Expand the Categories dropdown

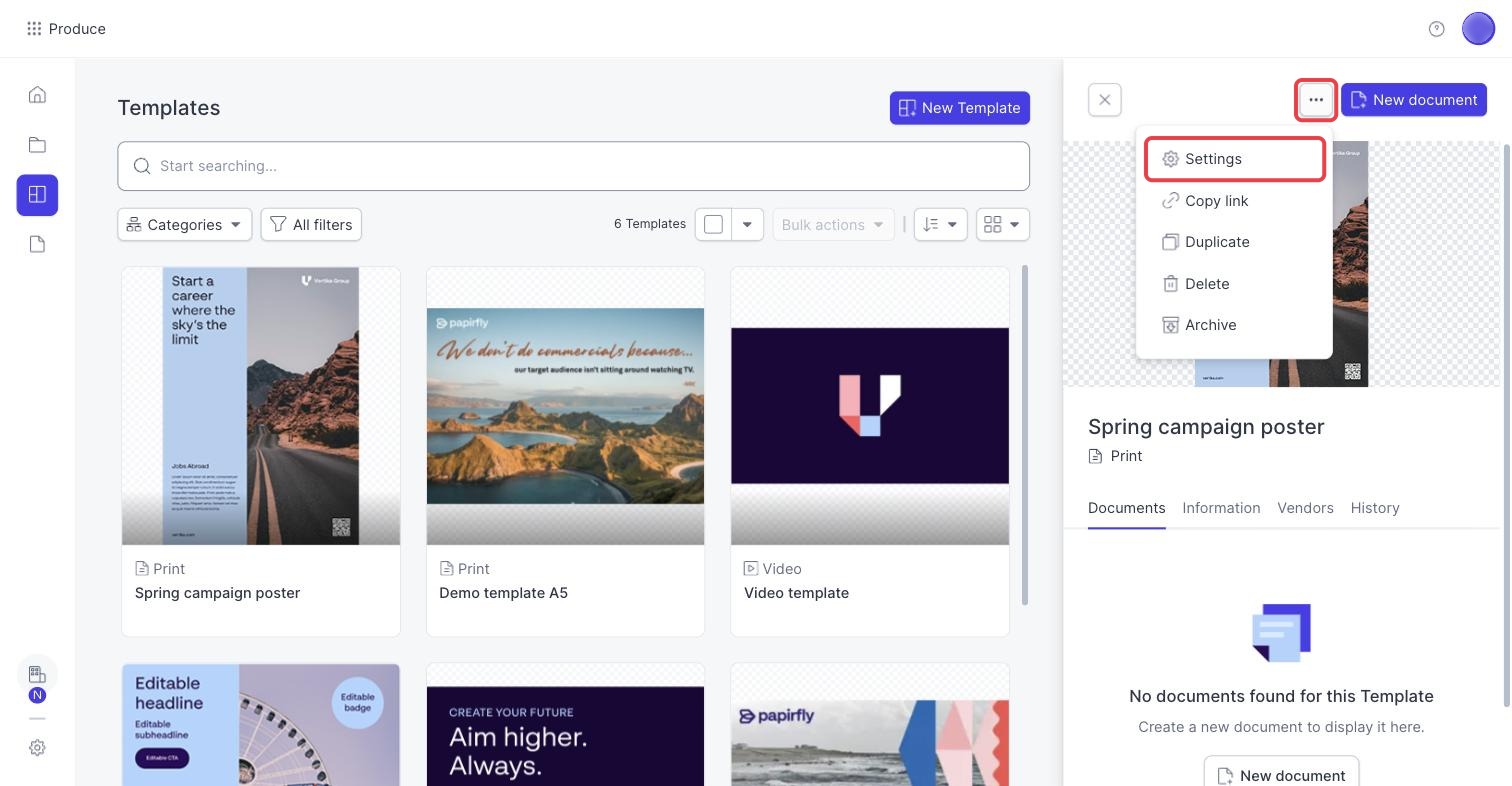click(x=185, y=225)
